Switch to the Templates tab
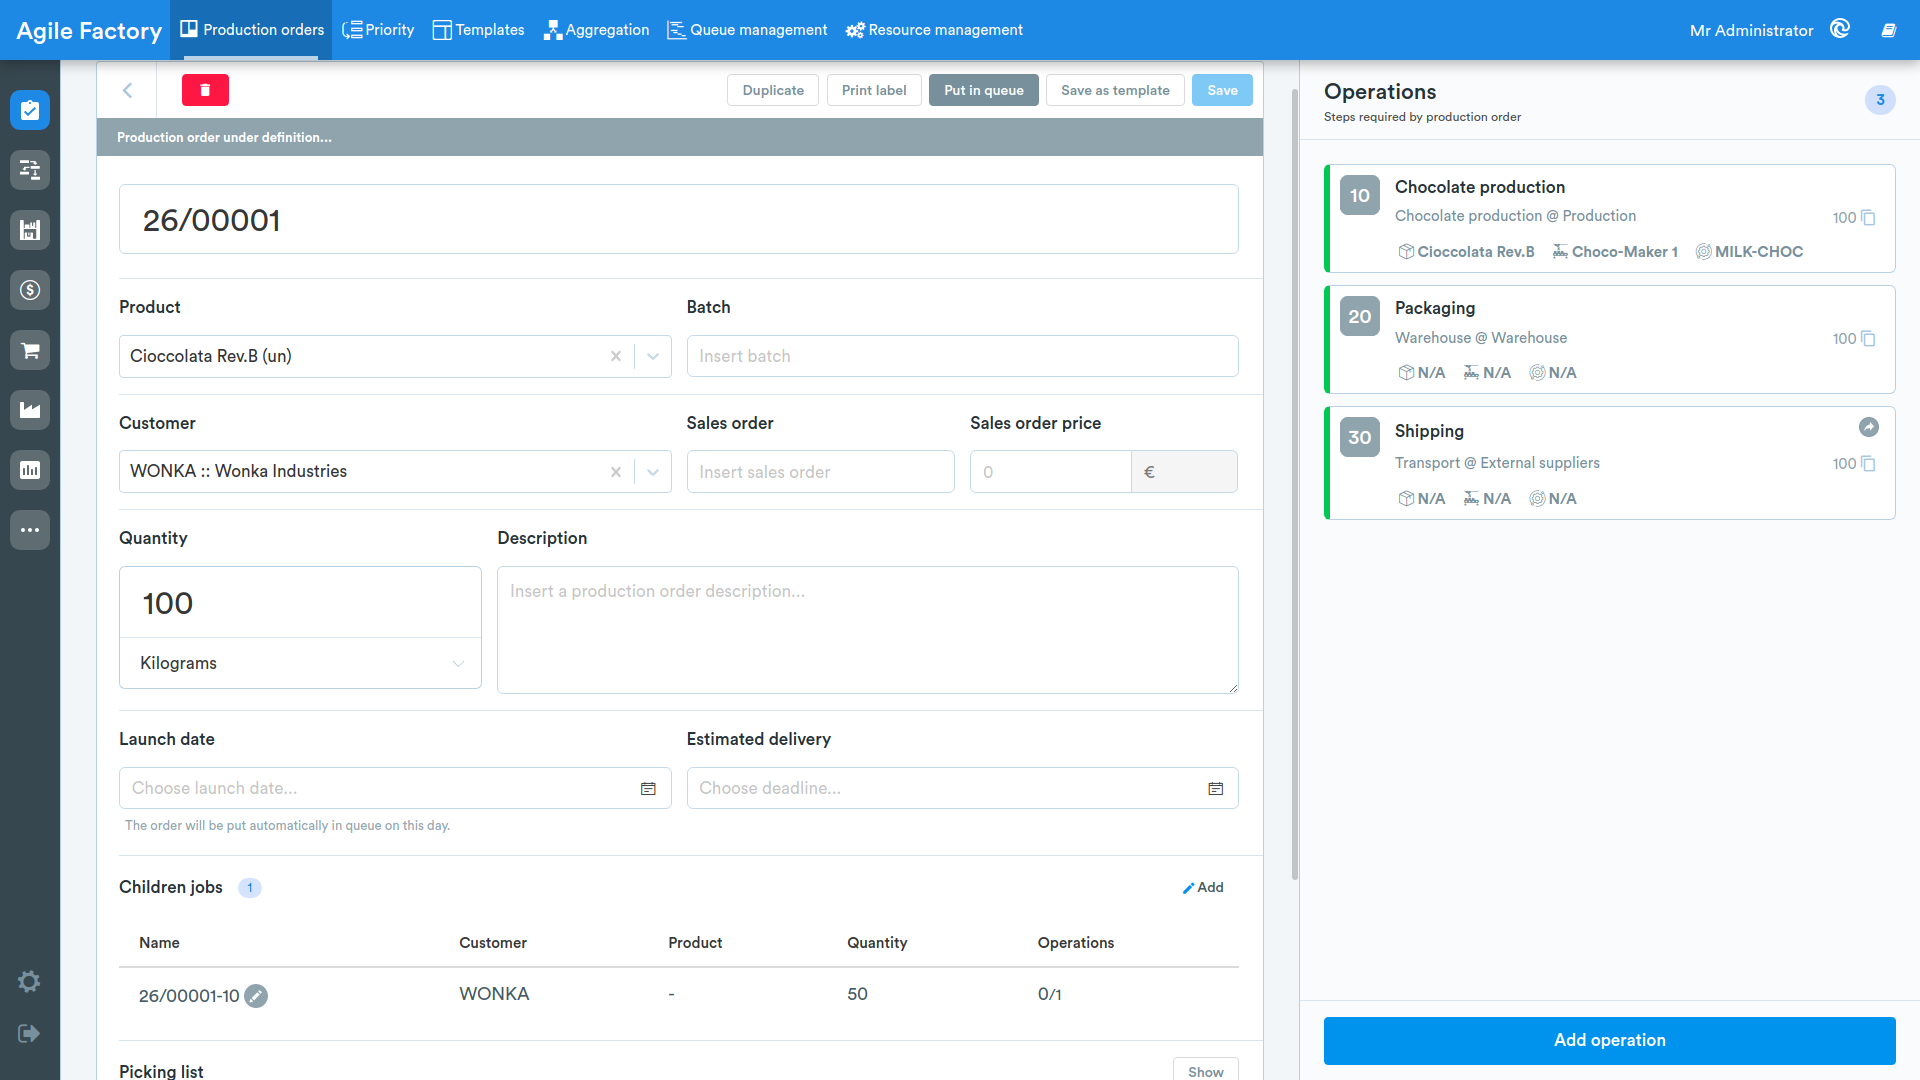 coord(478,30)
